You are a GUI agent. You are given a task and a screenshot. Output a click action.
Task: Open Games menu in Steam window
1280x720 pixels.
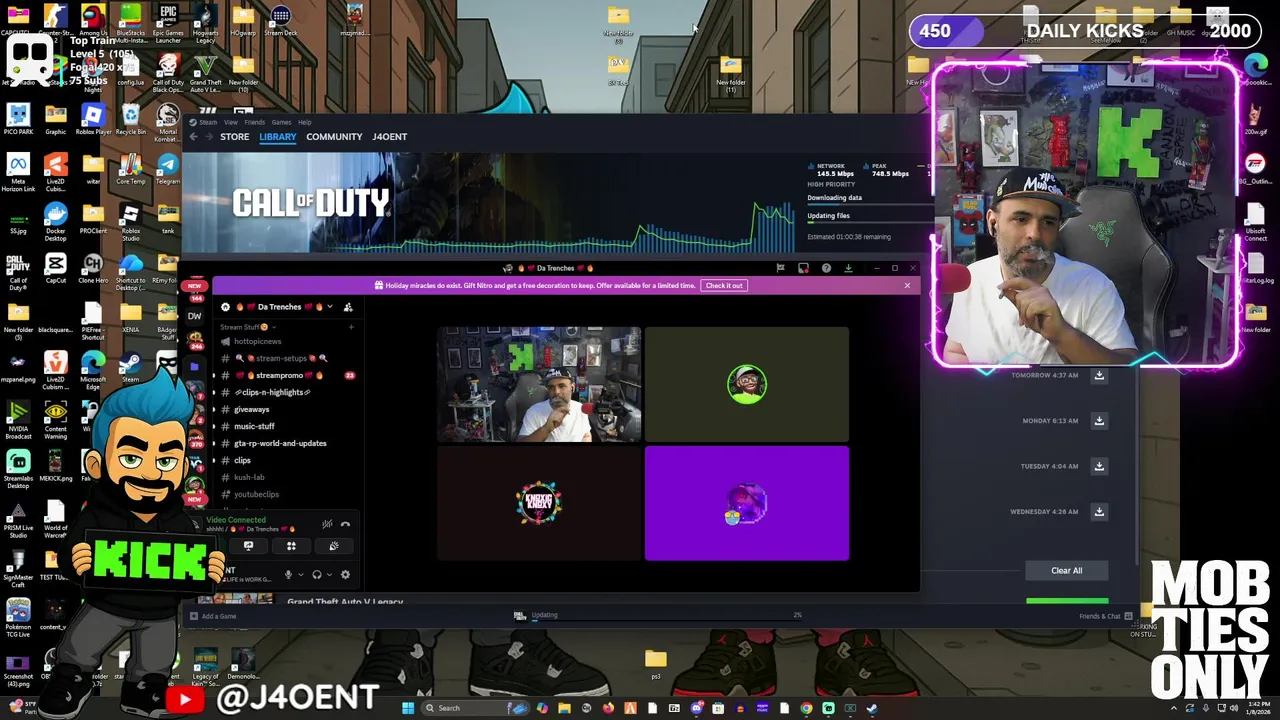[x=281, y=122]
